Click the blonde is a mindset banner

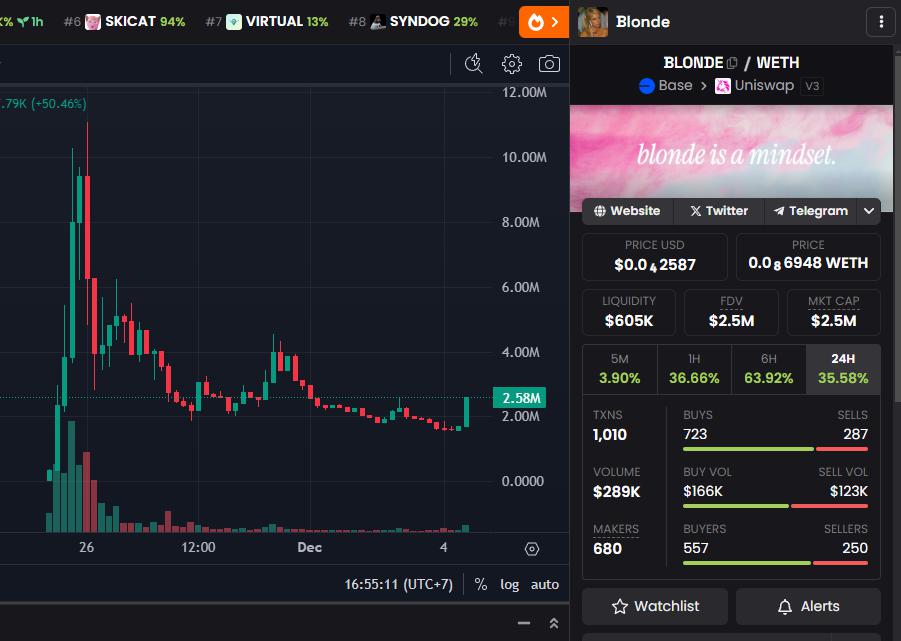coord(731,155)
